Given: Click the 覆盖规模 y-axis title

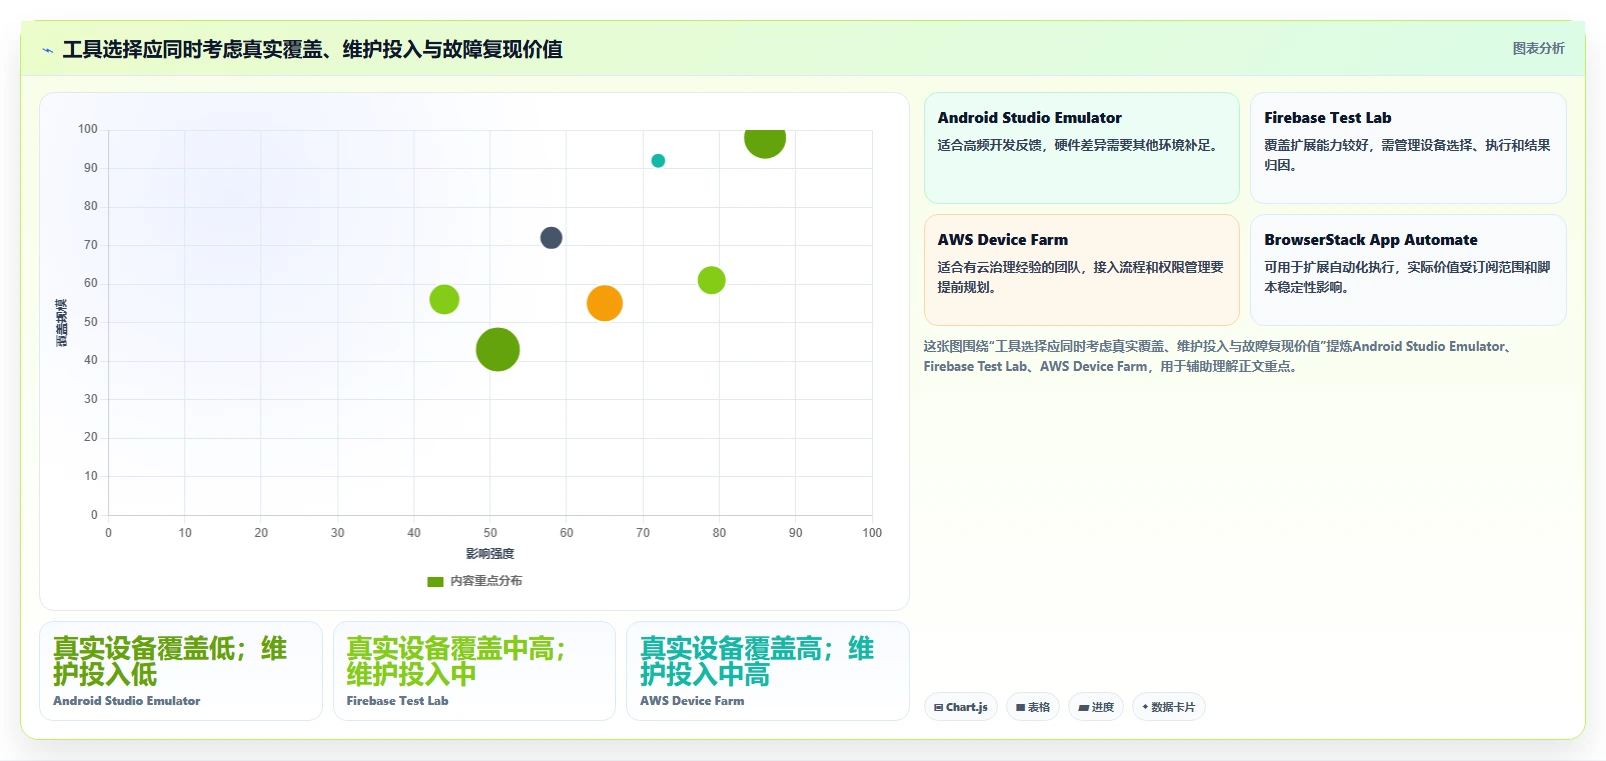Looking at the screenshot, I should [x=62, y=323].
